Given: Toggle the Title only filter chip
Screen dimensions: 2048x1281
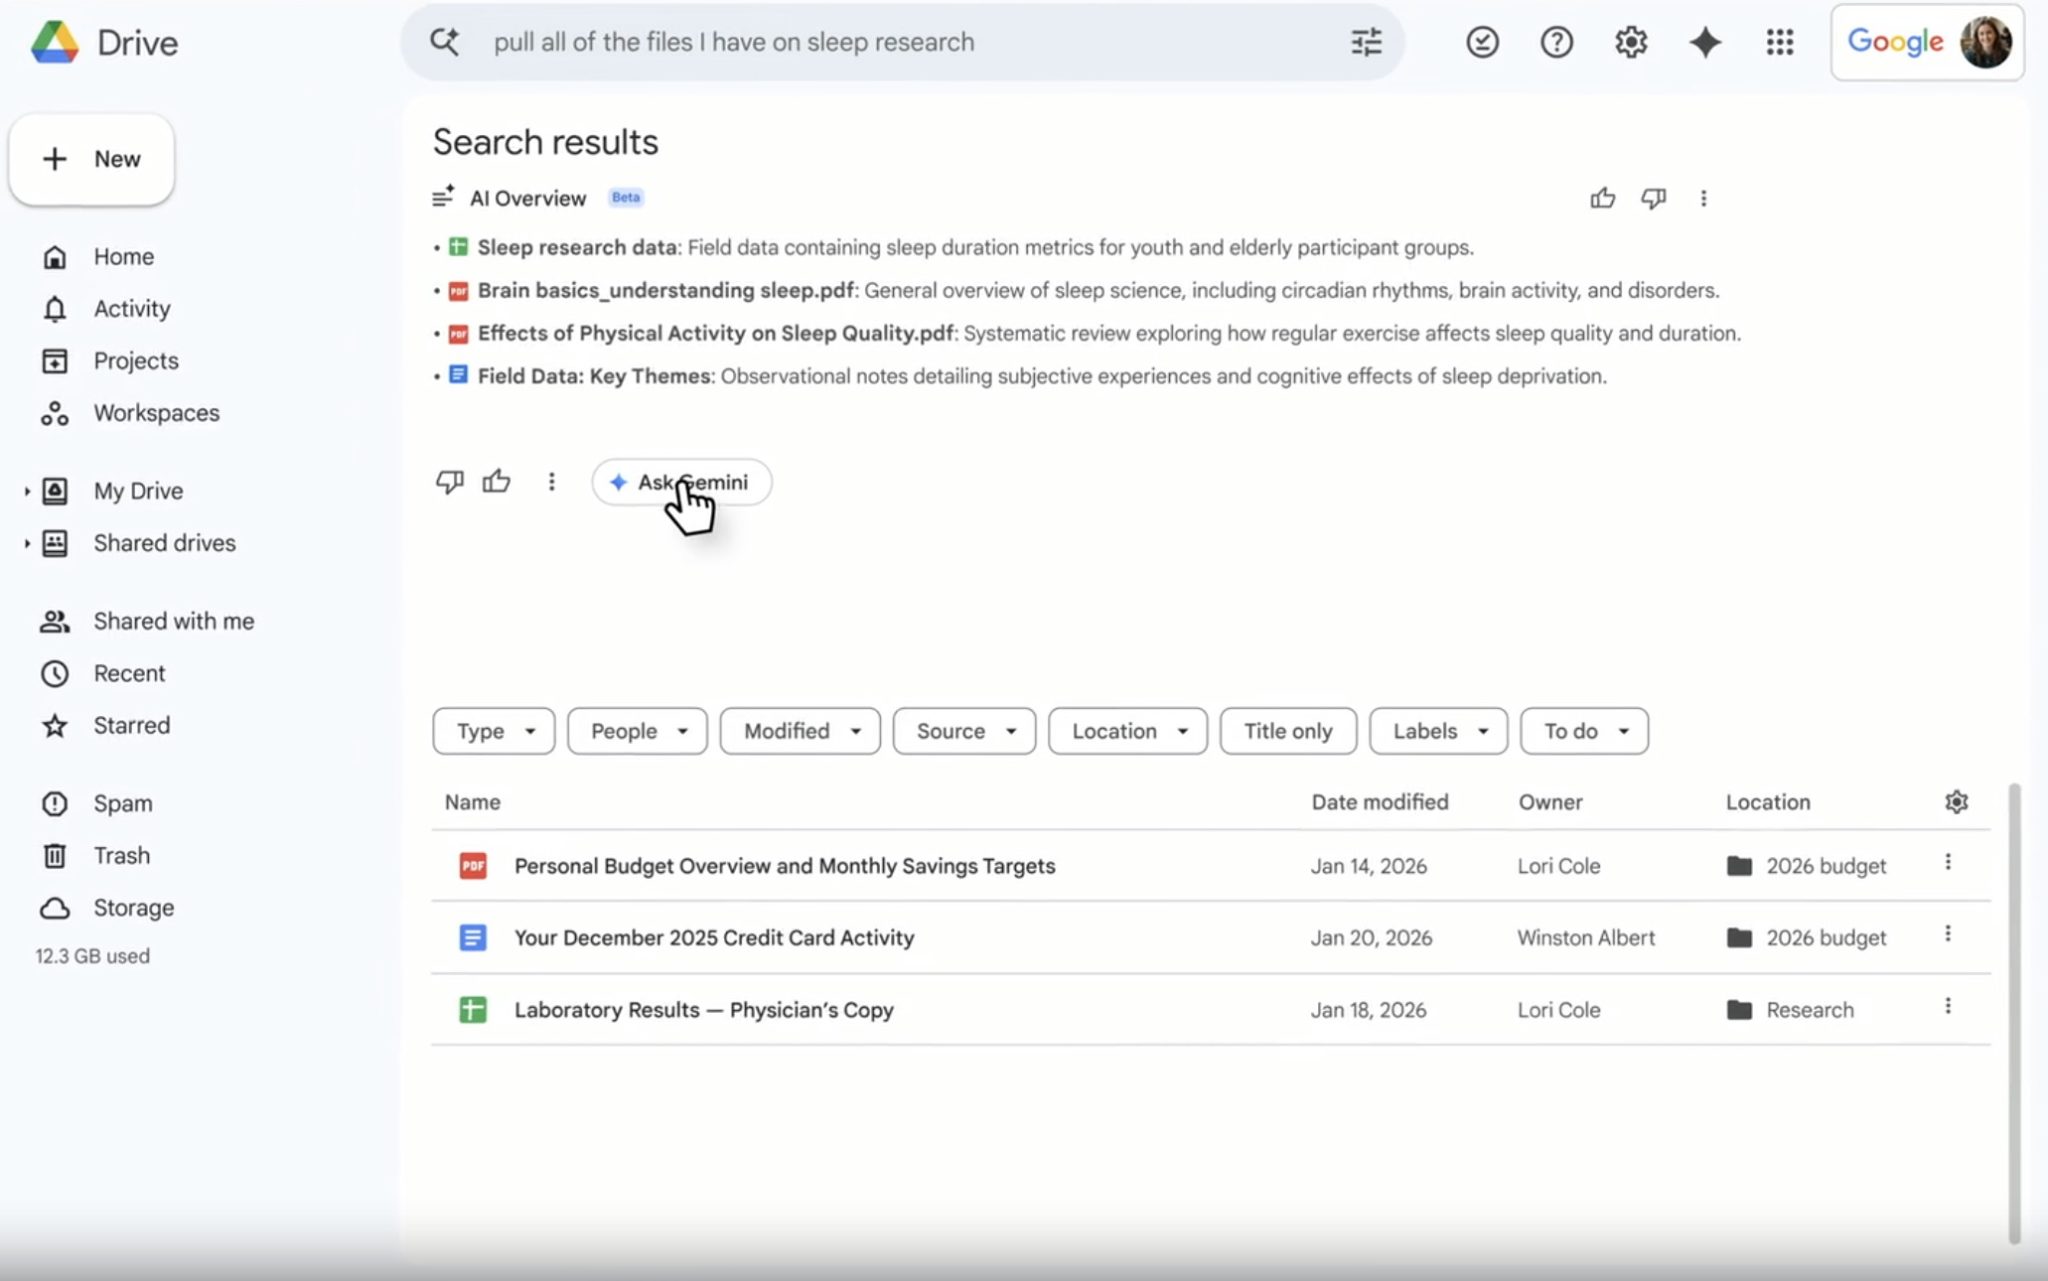Looking at the screenshot, I should click(x=1287, y=731).
